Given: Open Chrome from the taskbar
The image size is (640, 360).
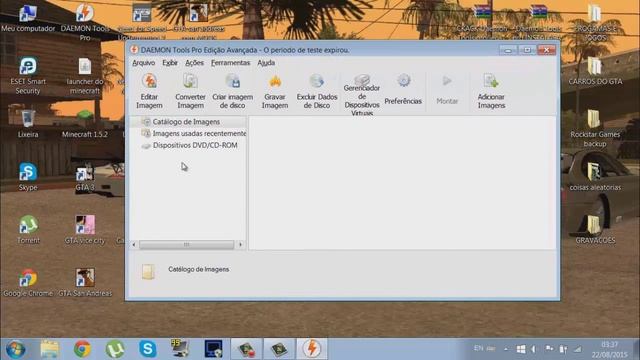Looking at the screenshot, I should pos(82,349).
